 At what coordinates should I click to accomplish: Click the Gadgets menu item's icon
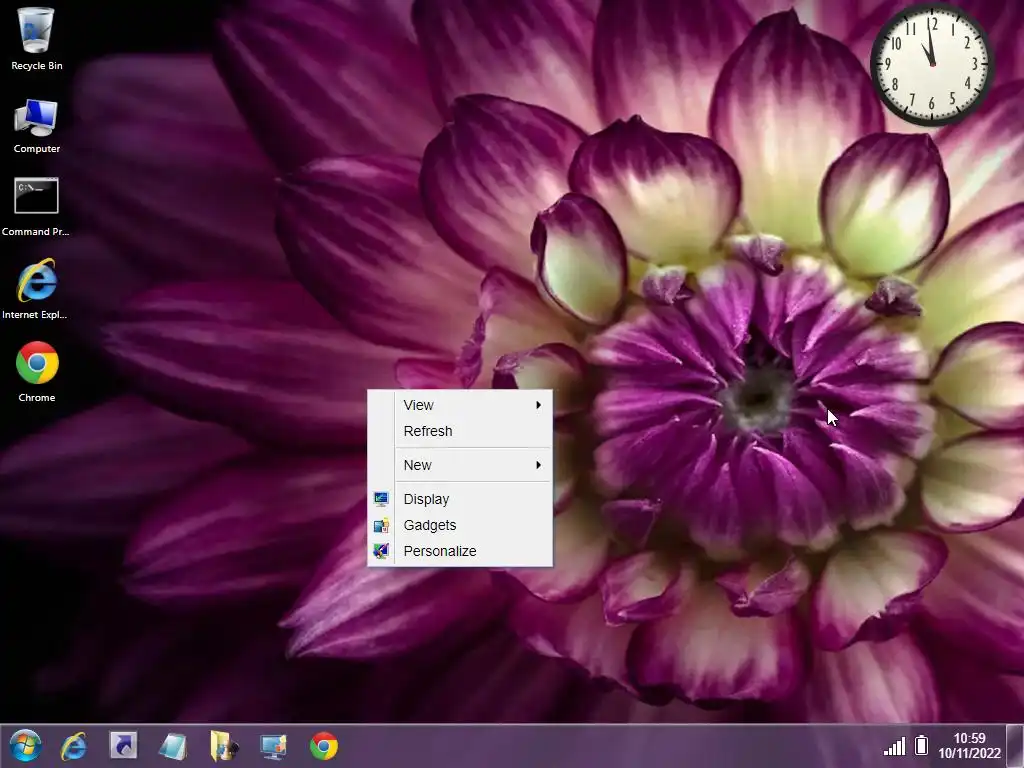(381, 525)
